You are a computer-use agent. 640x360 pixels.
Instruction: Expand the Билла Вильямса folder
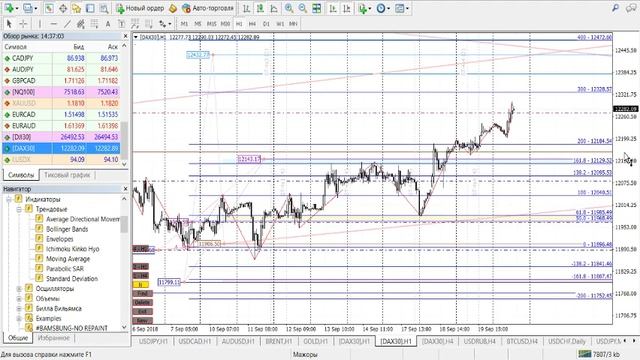[19, 309]
